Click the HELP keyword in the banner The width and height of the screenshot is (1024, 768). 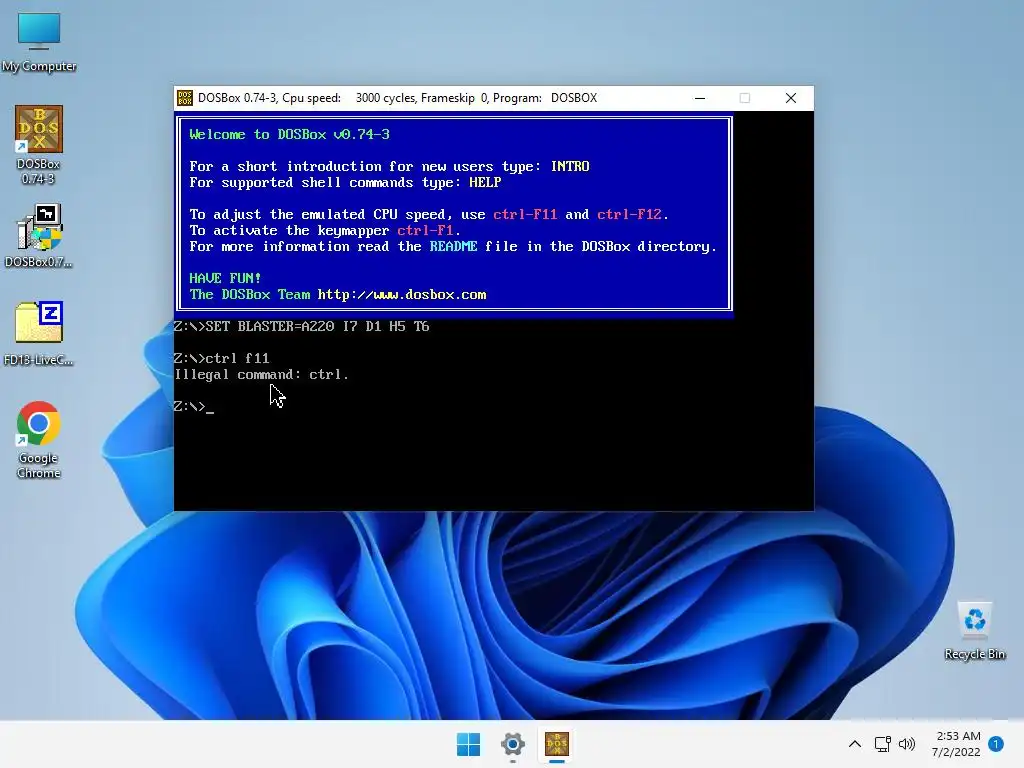pyautogui.click(x=485, y=182)
